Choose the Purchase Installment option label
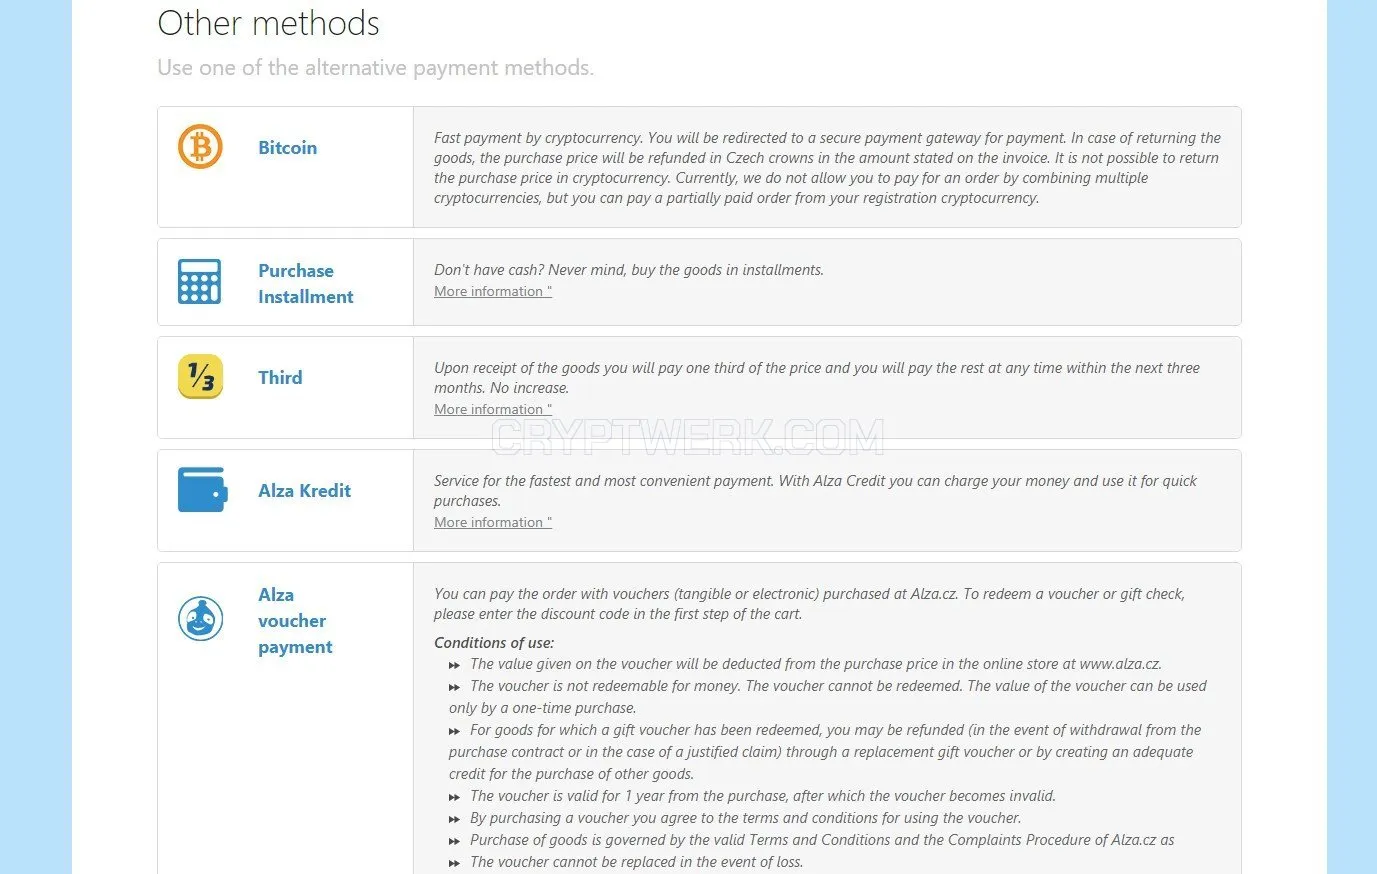 (x=305, y=283)
